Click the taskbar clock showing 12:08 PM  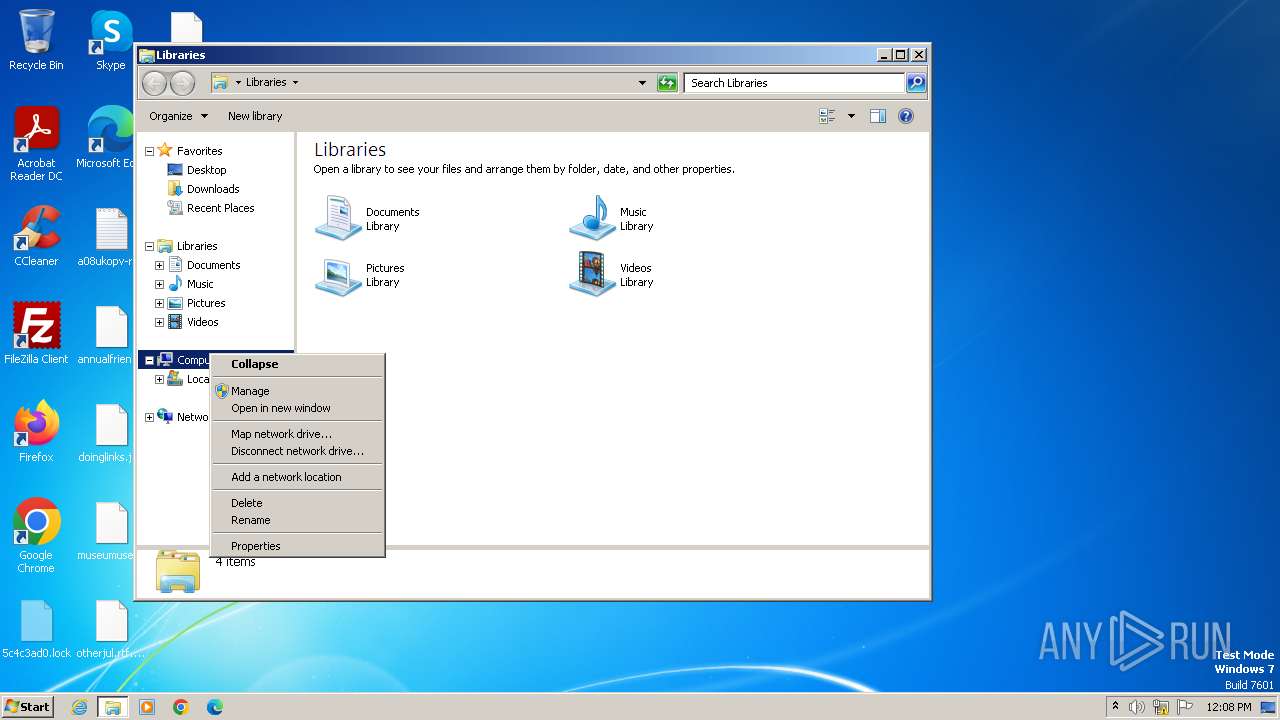1228,707
